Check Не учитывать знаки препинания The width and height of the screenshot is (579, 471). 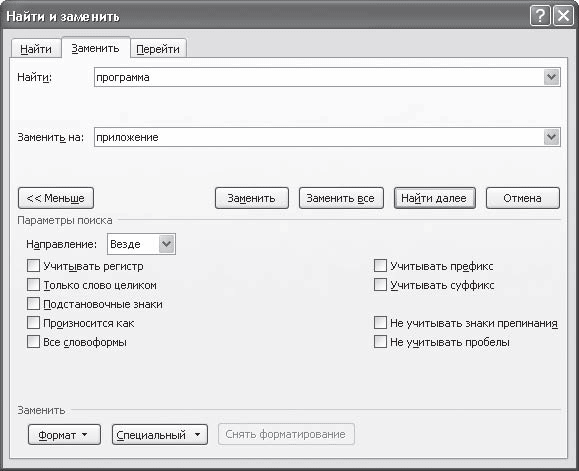click(380, 323)
